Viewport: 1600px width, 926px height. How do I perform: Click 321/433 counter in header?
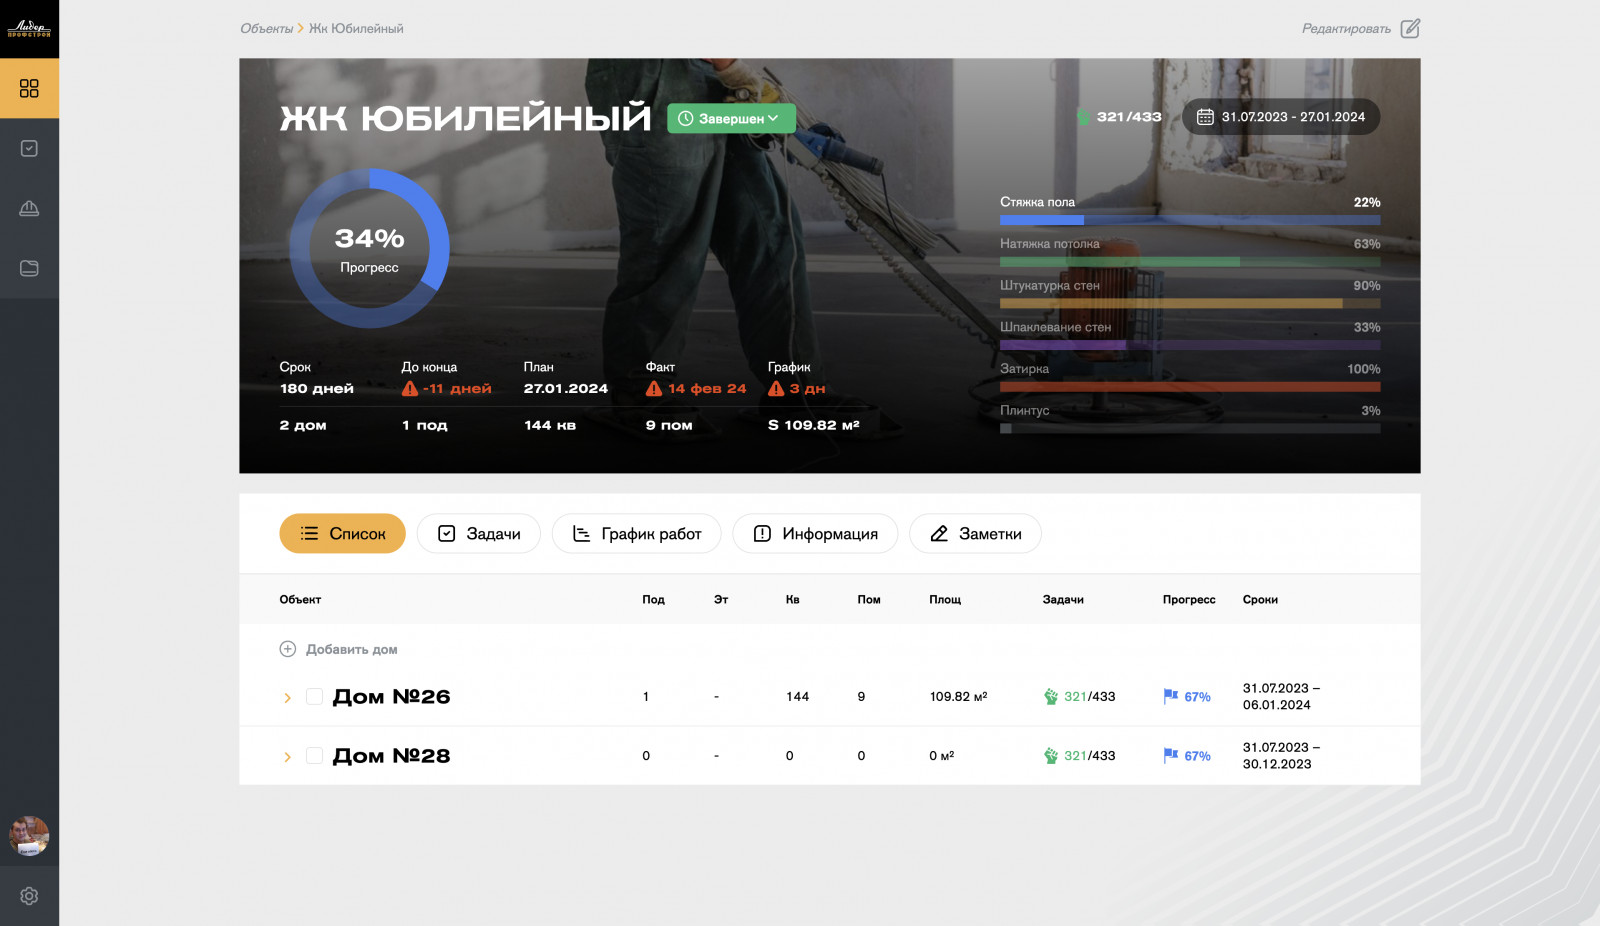(x=1129, y=117)
